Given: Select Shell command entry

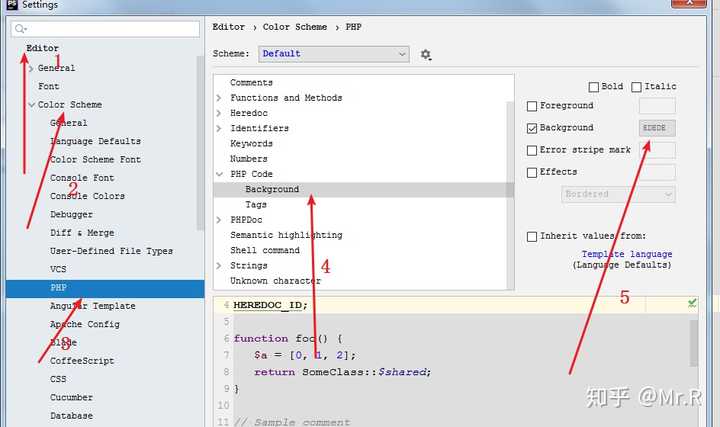Looking at the screenshot, I should click(x=264, y=250).
